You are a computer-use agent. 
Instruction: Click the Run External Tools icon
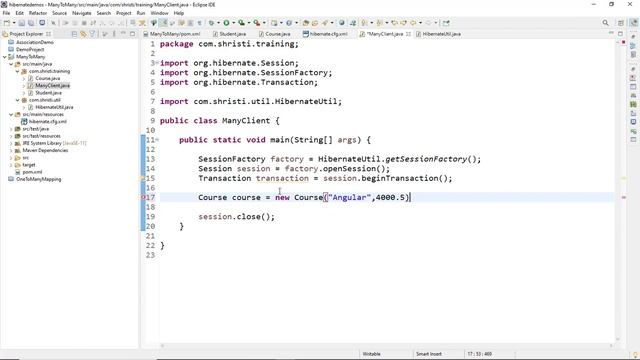(257, 23)
